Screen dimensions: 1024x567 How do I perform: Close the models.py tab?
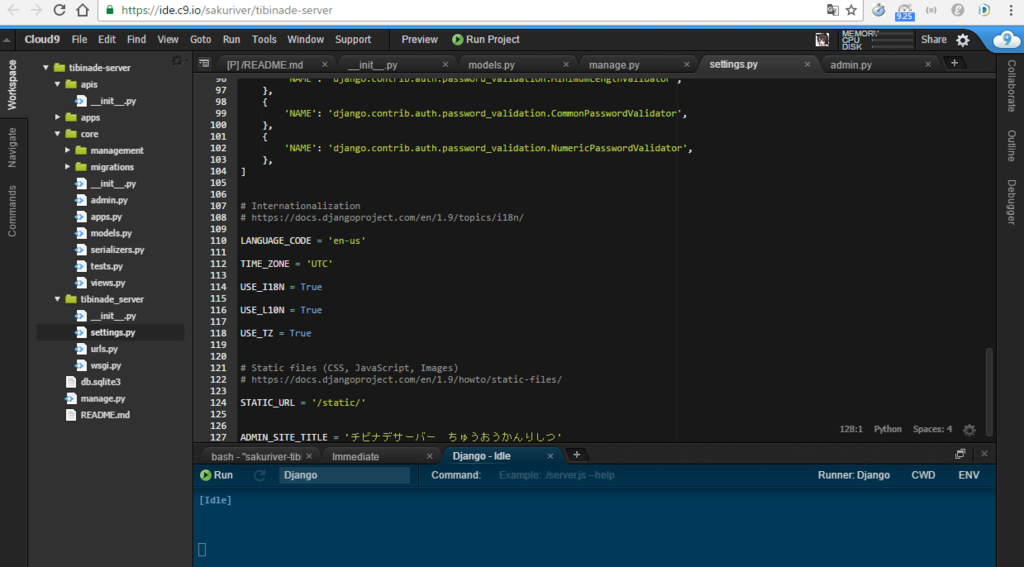point(566,64)
